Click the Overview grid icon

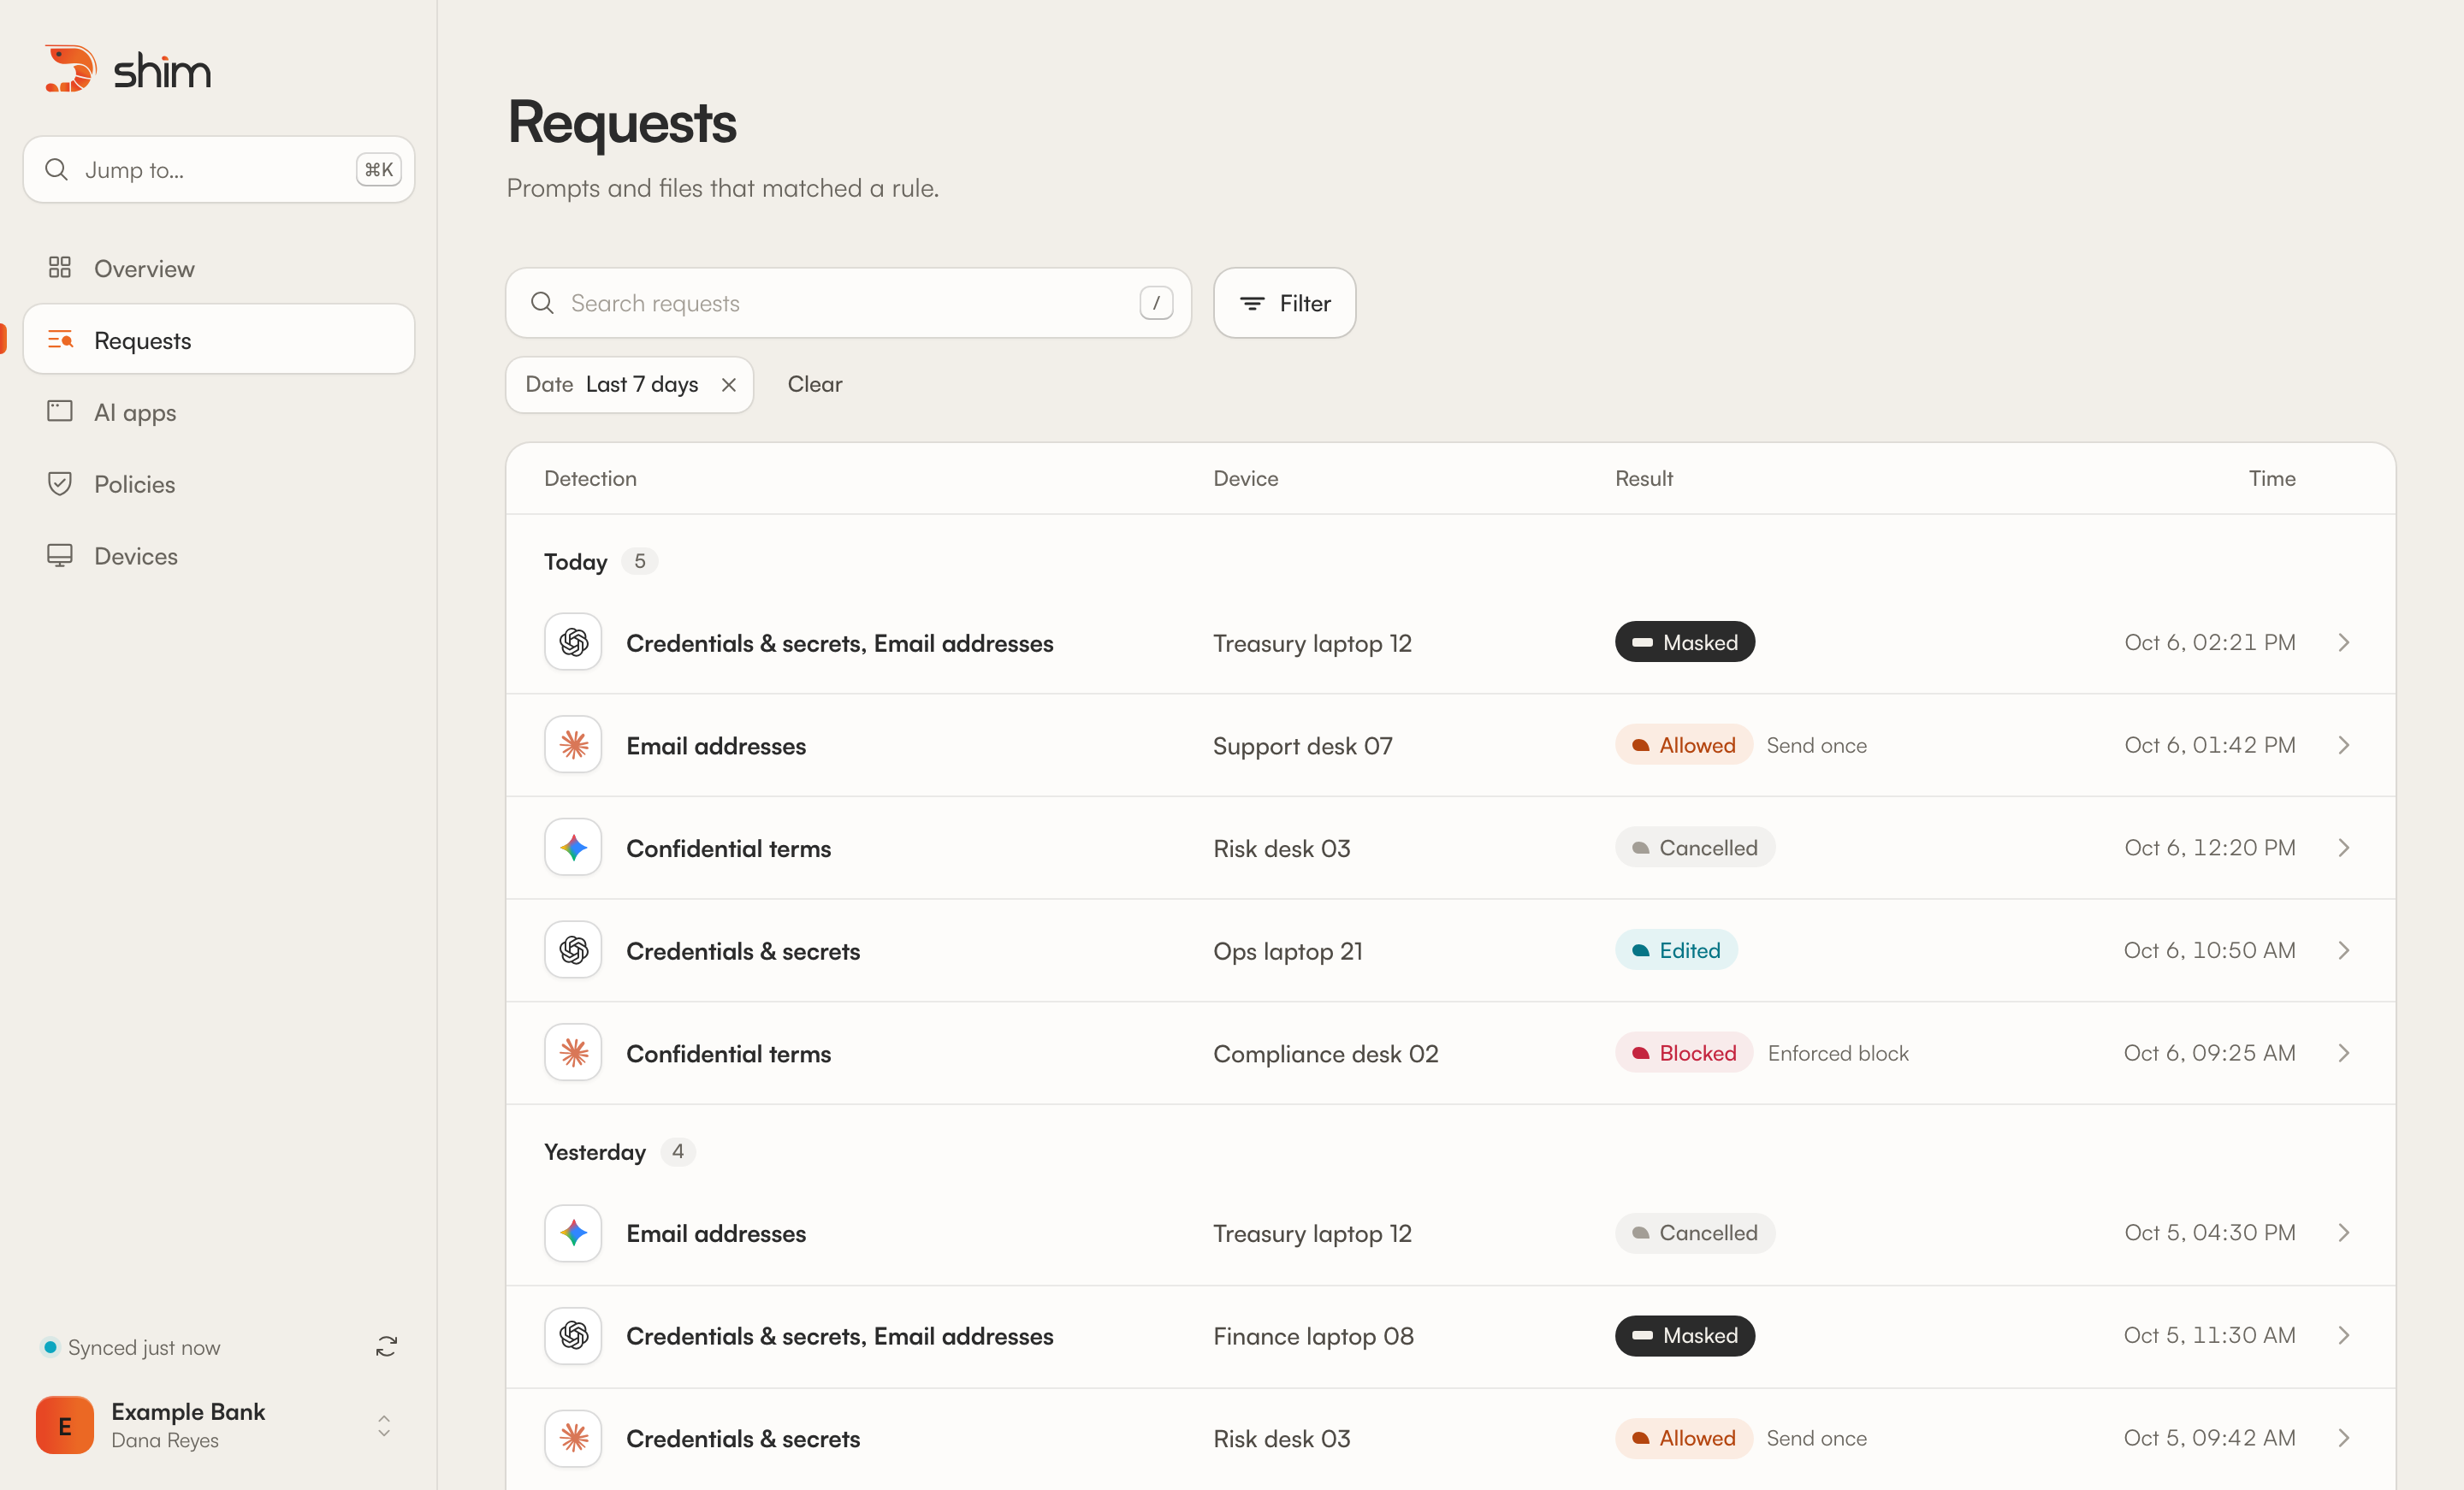(60, 268)
